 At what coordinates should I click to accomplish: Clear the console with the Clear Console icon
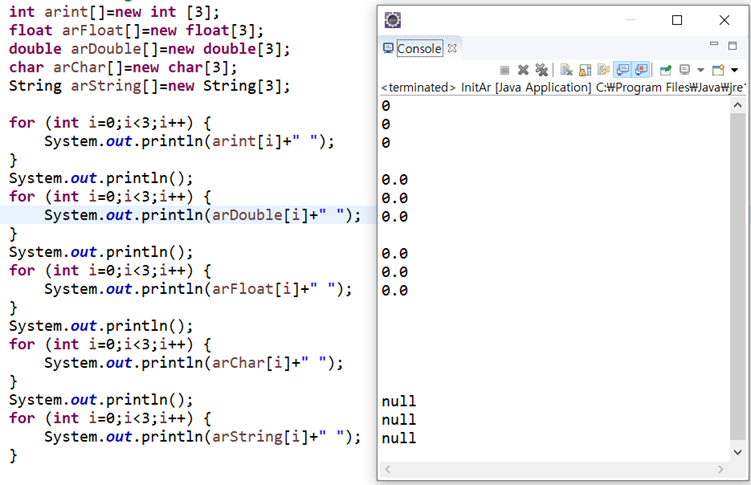point(566,70)
